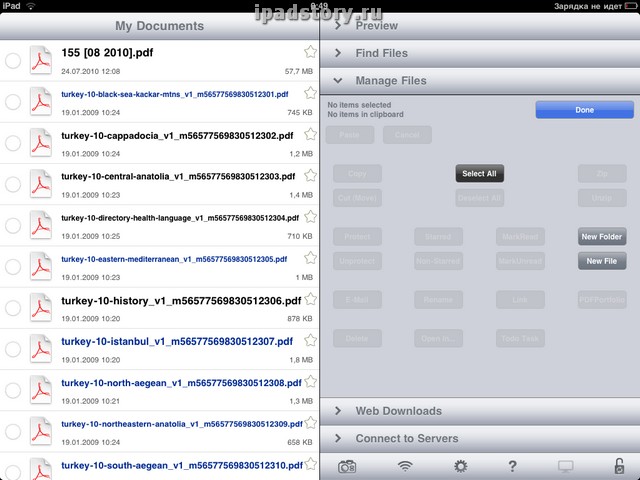Tap PDF icon of turkey-10-cappadocia file
The width and height of the screenshot is (640, 480).
tap(41, 143)
